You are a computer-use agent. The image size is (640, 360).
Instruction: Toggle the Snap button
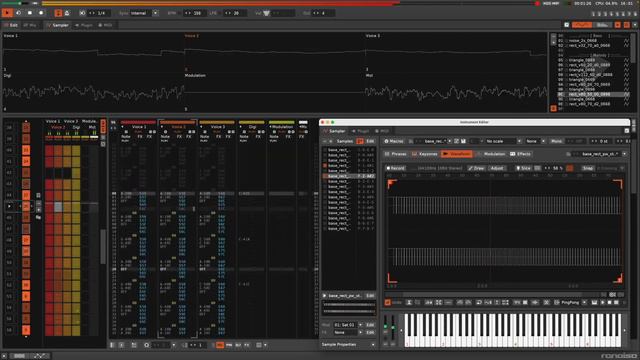(x=588, y=168)
